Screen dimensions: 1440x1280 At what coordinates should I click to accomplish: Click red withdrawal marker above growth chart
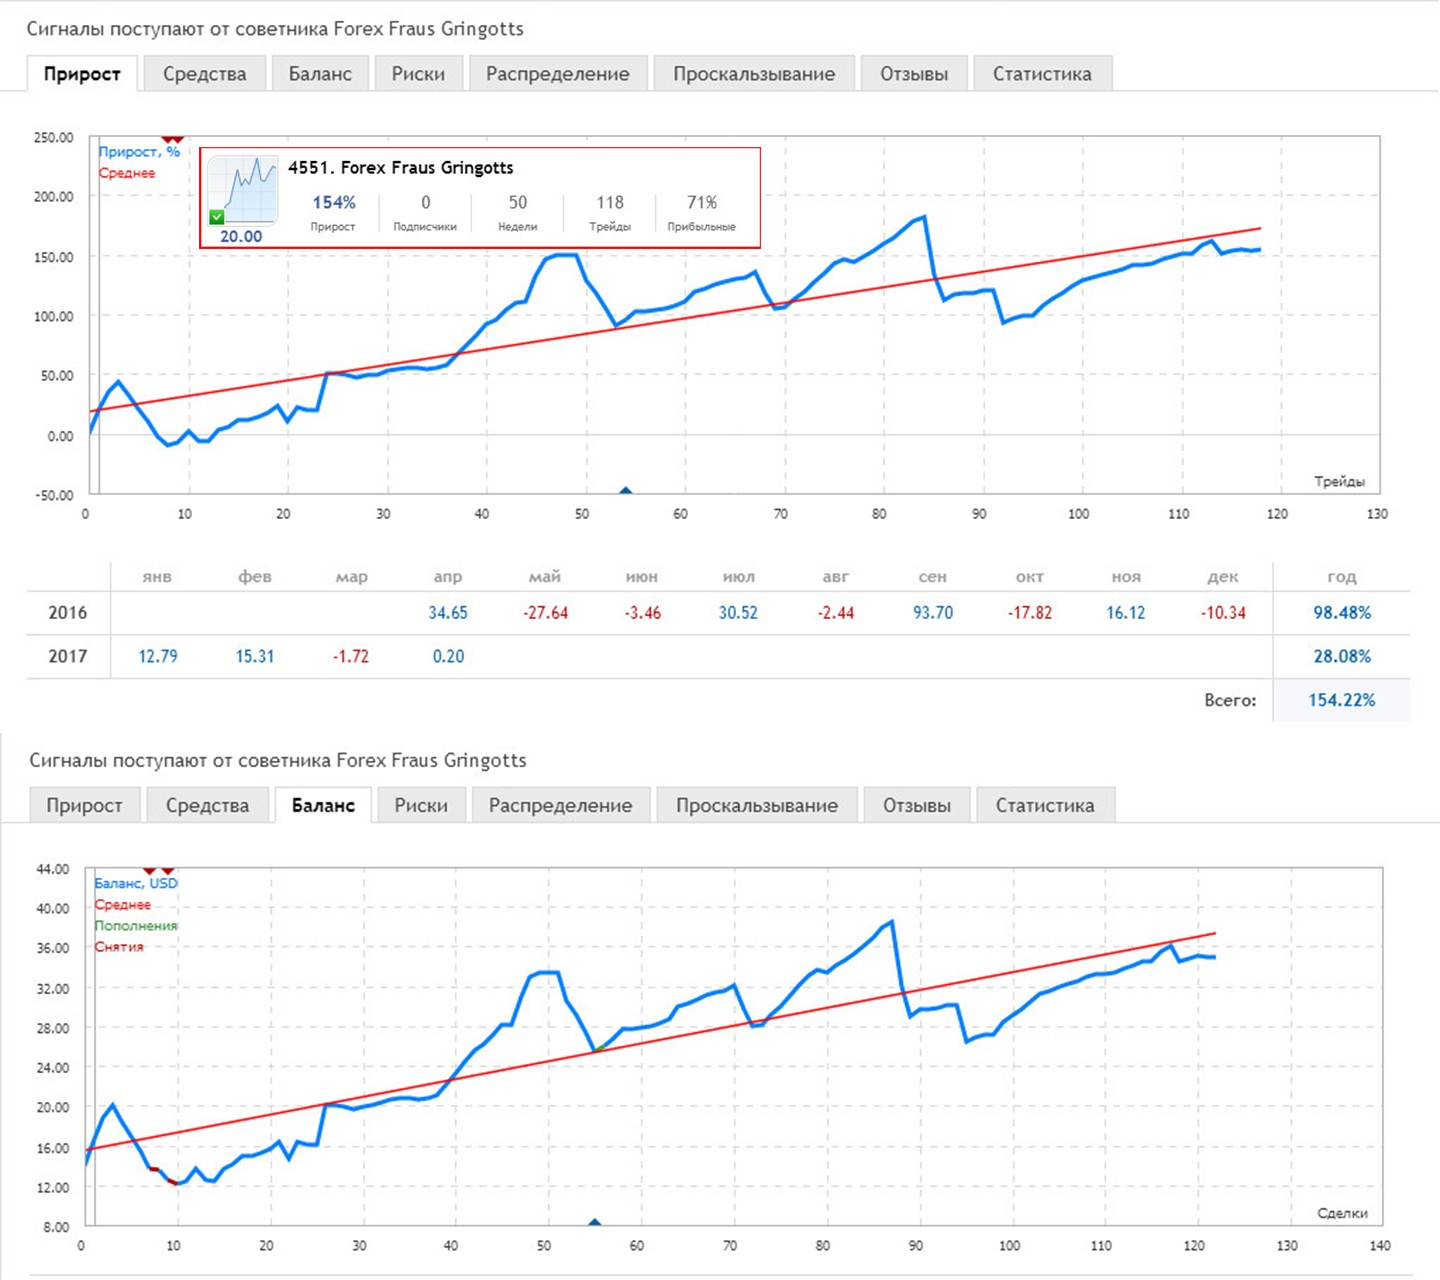(172, 140)
